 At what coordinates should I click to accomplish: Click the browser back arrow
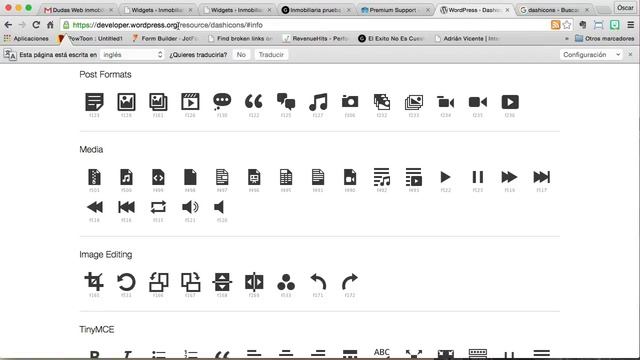(x=8, y=25)
